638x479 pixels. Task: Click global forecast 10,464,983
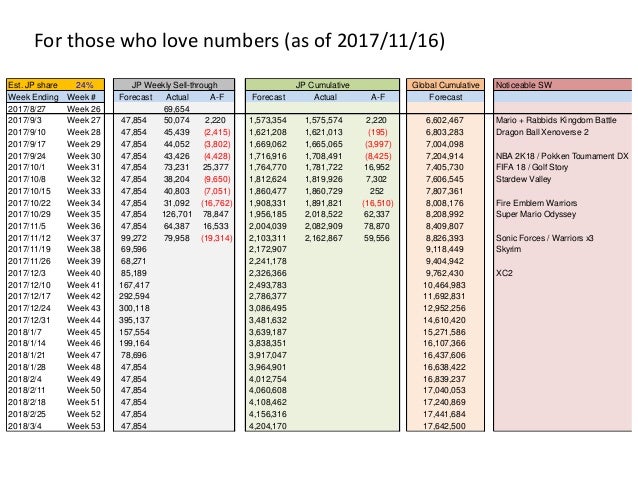444,285
